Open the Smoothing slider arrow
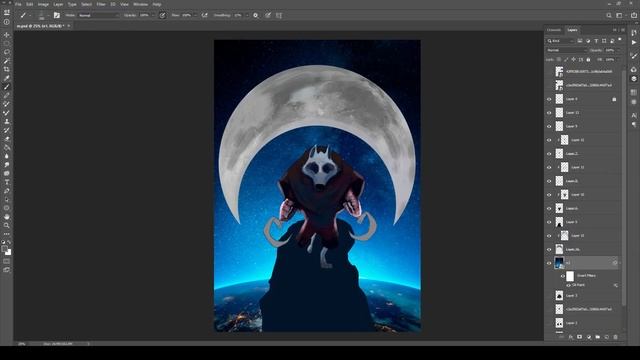This screenshot has height=360, width=640. point(247,16)
